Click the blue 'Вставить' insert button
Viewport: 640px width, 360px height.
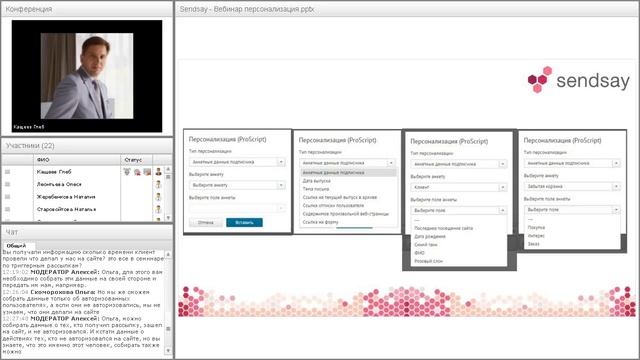244,222
